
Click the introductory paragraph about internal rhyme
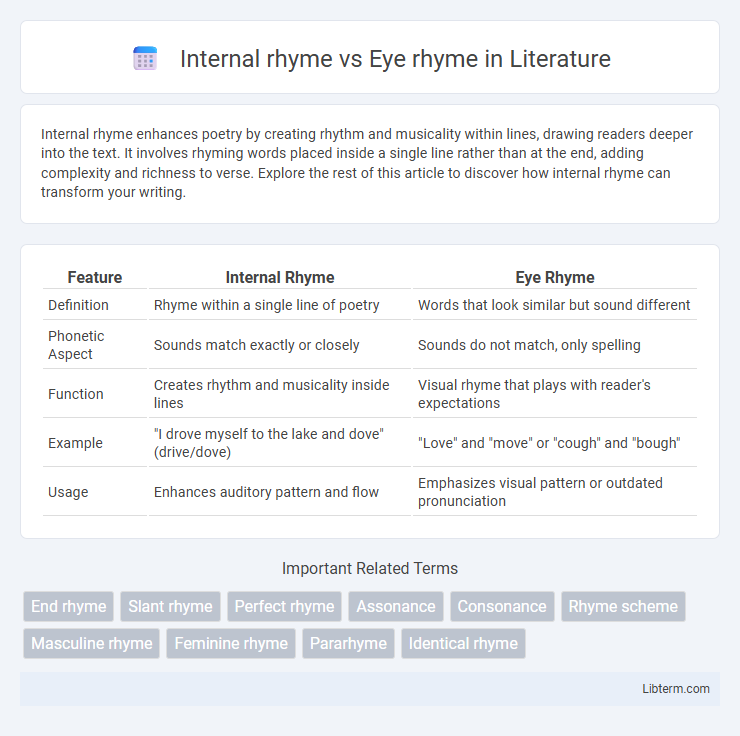pyautogui.click(x=367, y=163)
